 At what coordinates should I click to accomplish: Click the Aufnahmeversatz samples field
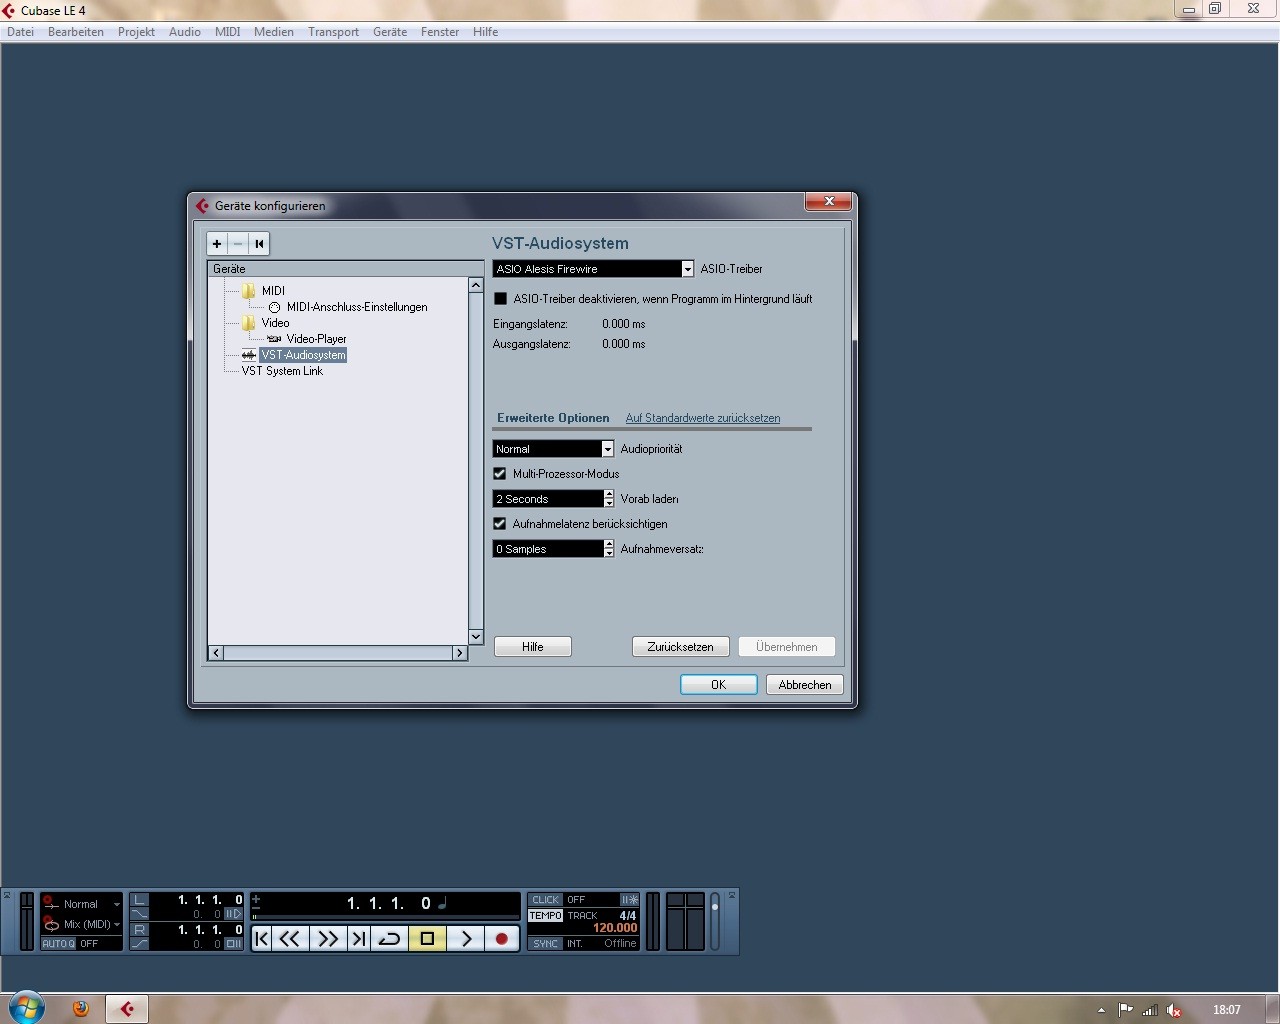(x=548, y=549)
